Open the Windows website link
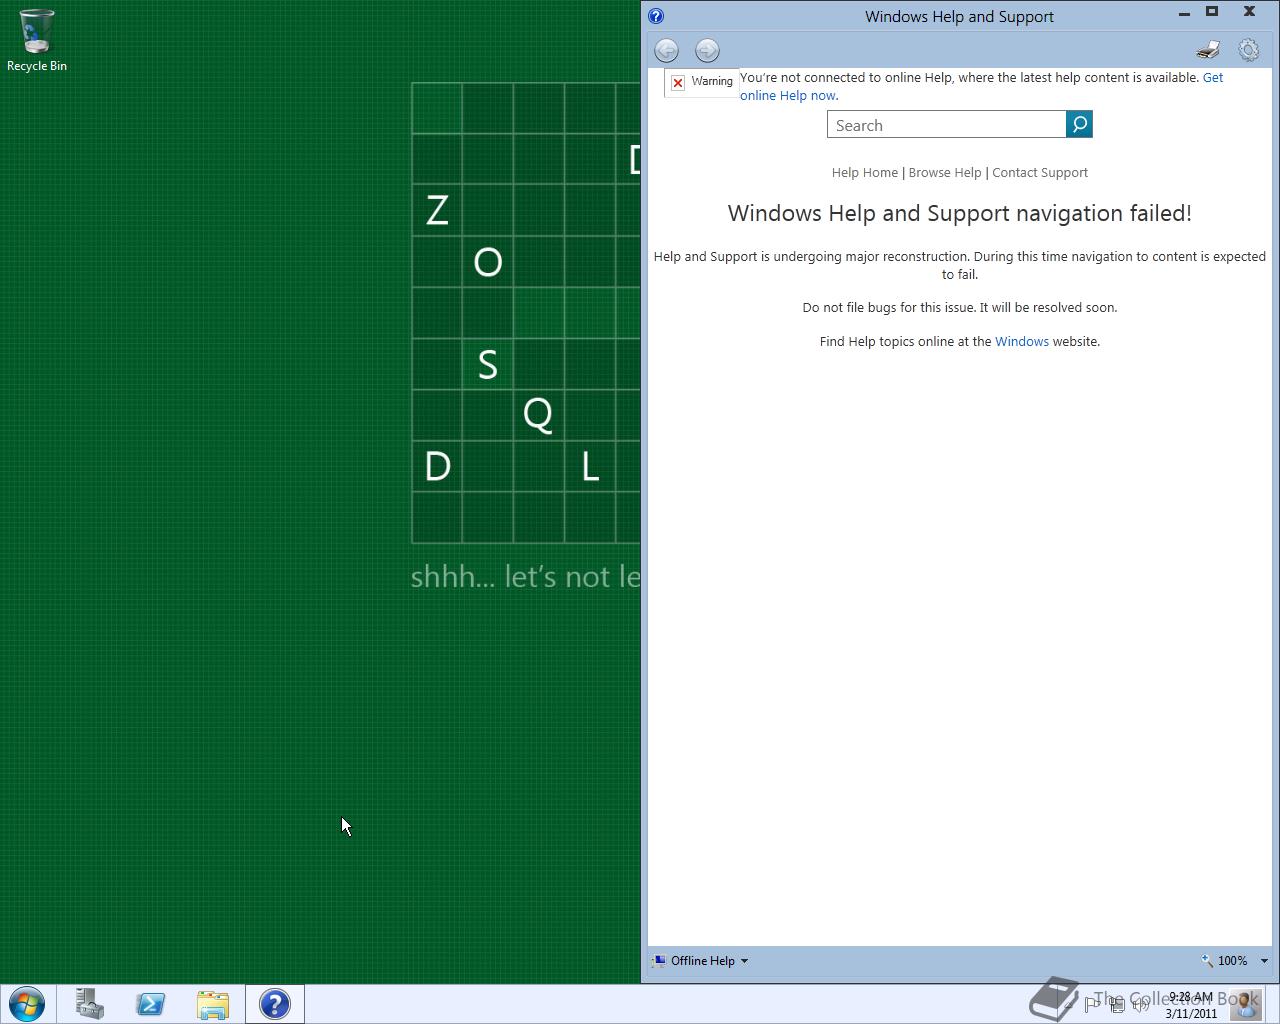Viewport: 1280px width, 1024px height. pos(1022,341)
